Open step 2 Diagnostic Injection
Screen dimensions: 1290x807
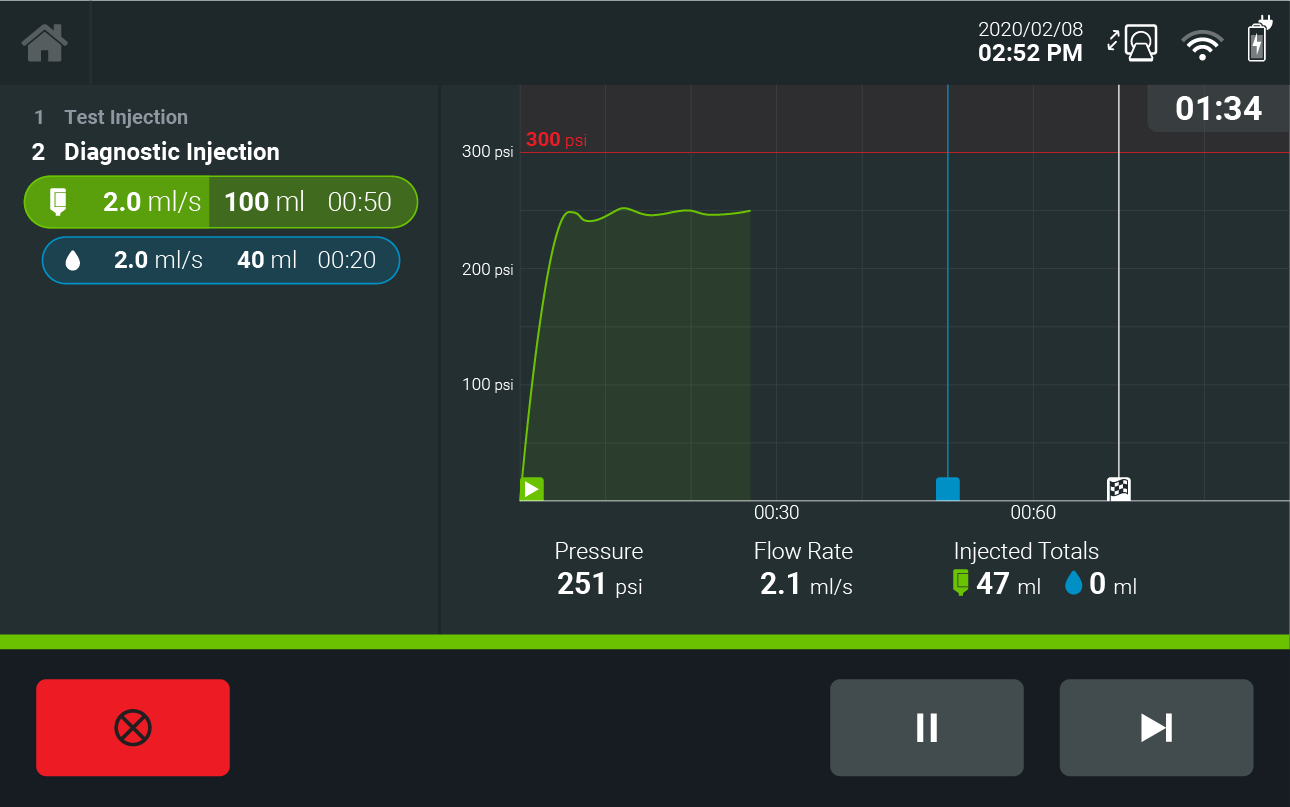click(155, 152)
